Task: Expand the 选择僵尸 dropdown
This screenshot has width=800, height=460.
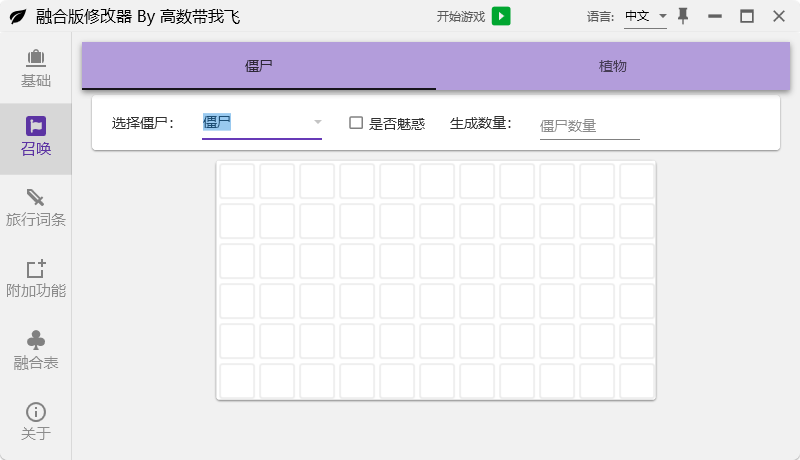Action: [x=261, y=123]
